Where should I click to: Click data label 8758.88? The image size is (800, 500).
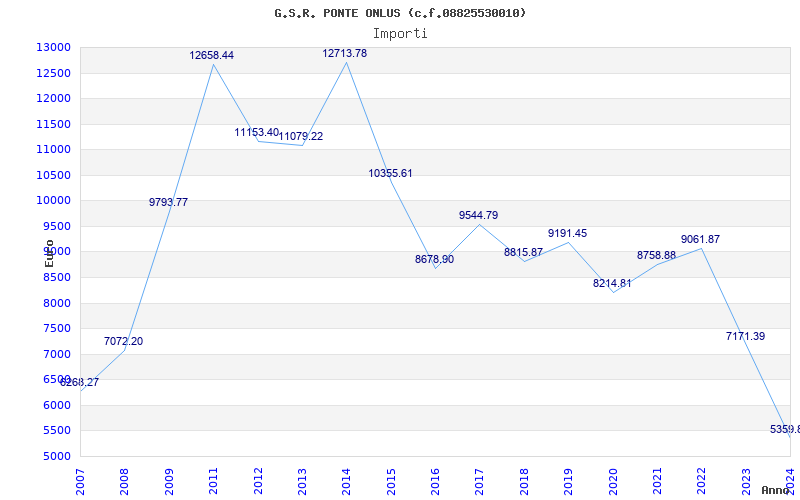656,255
